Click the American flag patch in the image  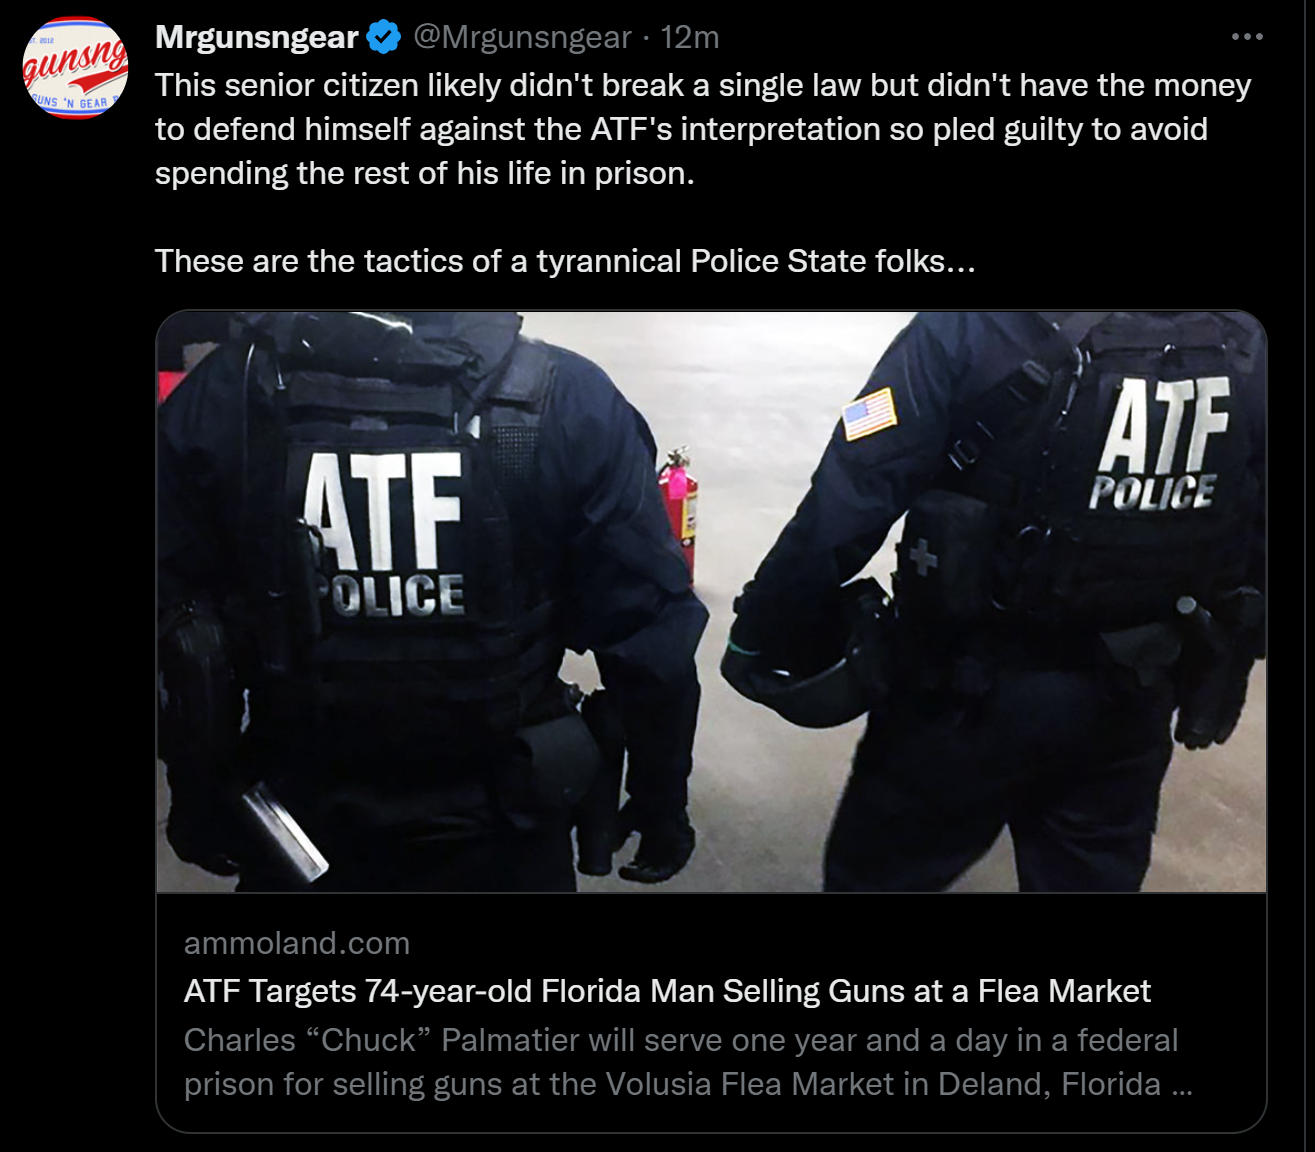869,414
